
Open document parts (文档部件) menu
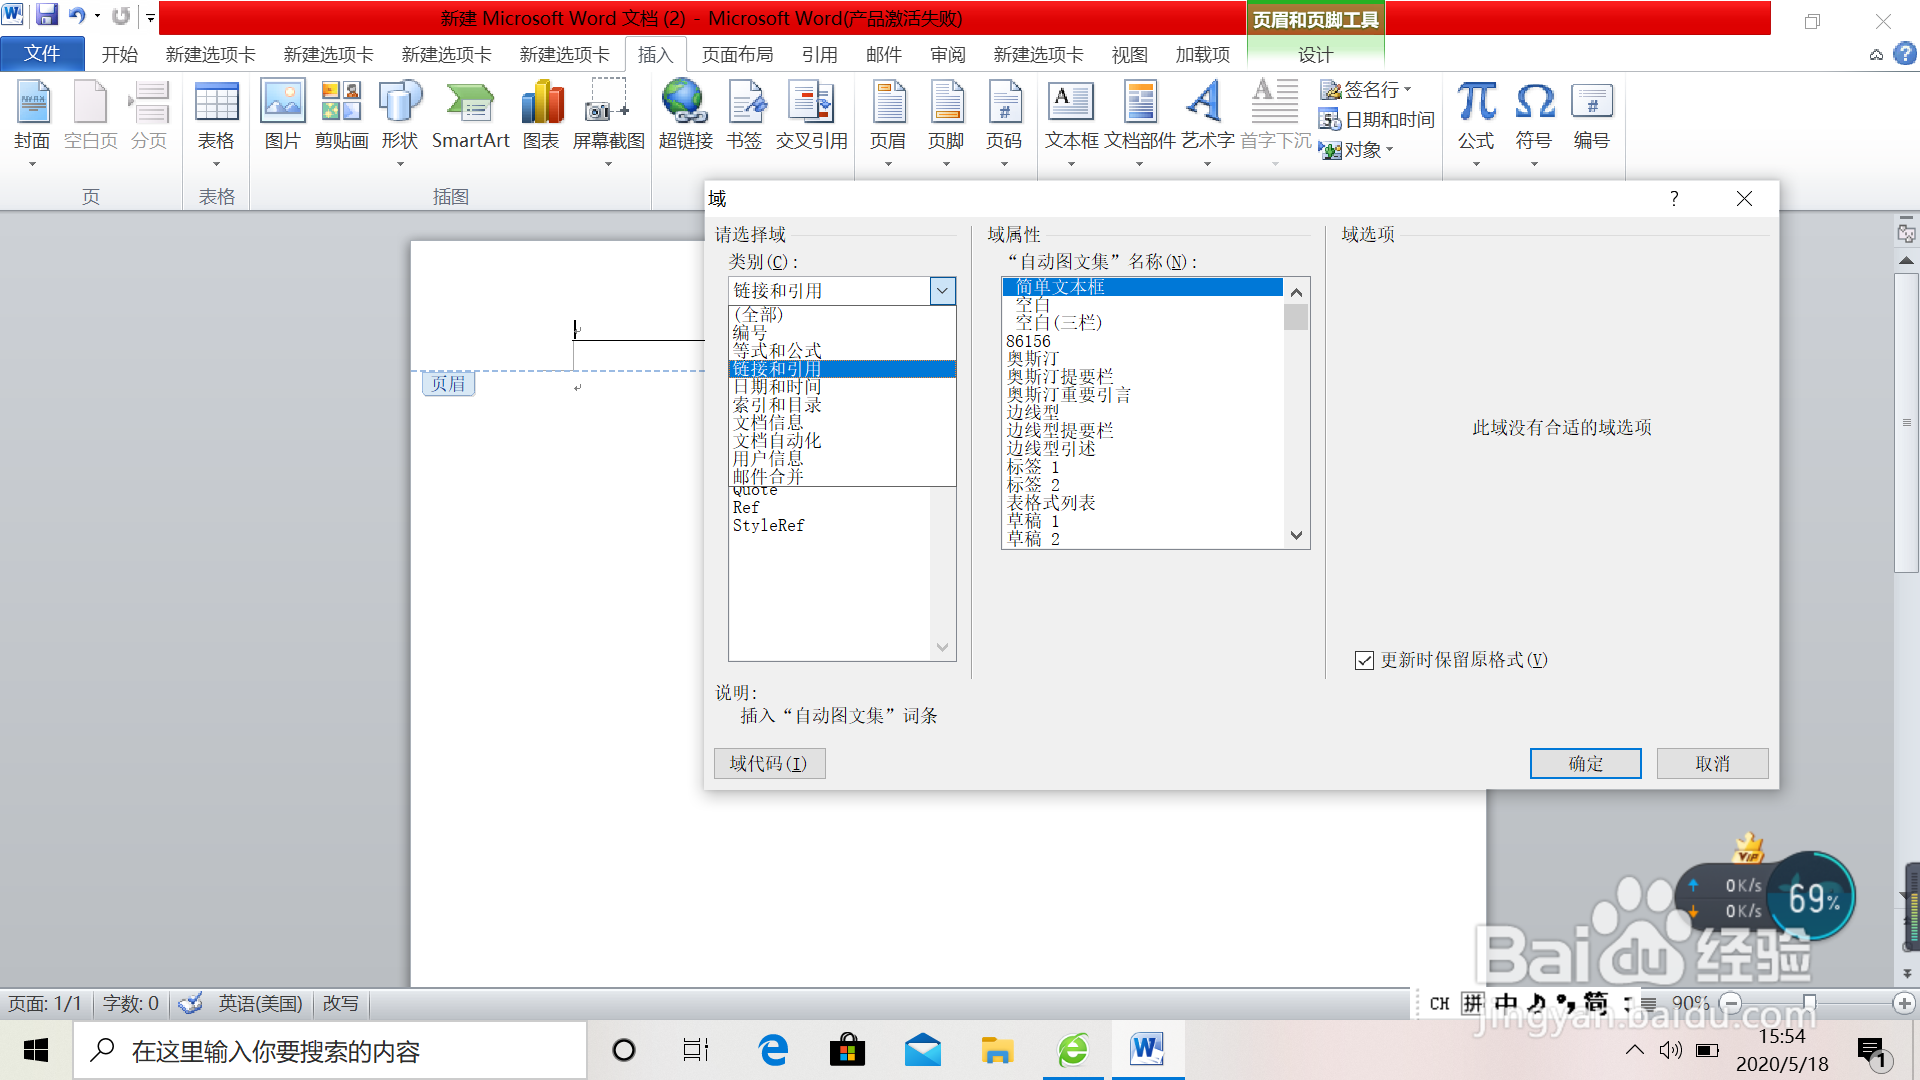click(x=1139, y=122)
